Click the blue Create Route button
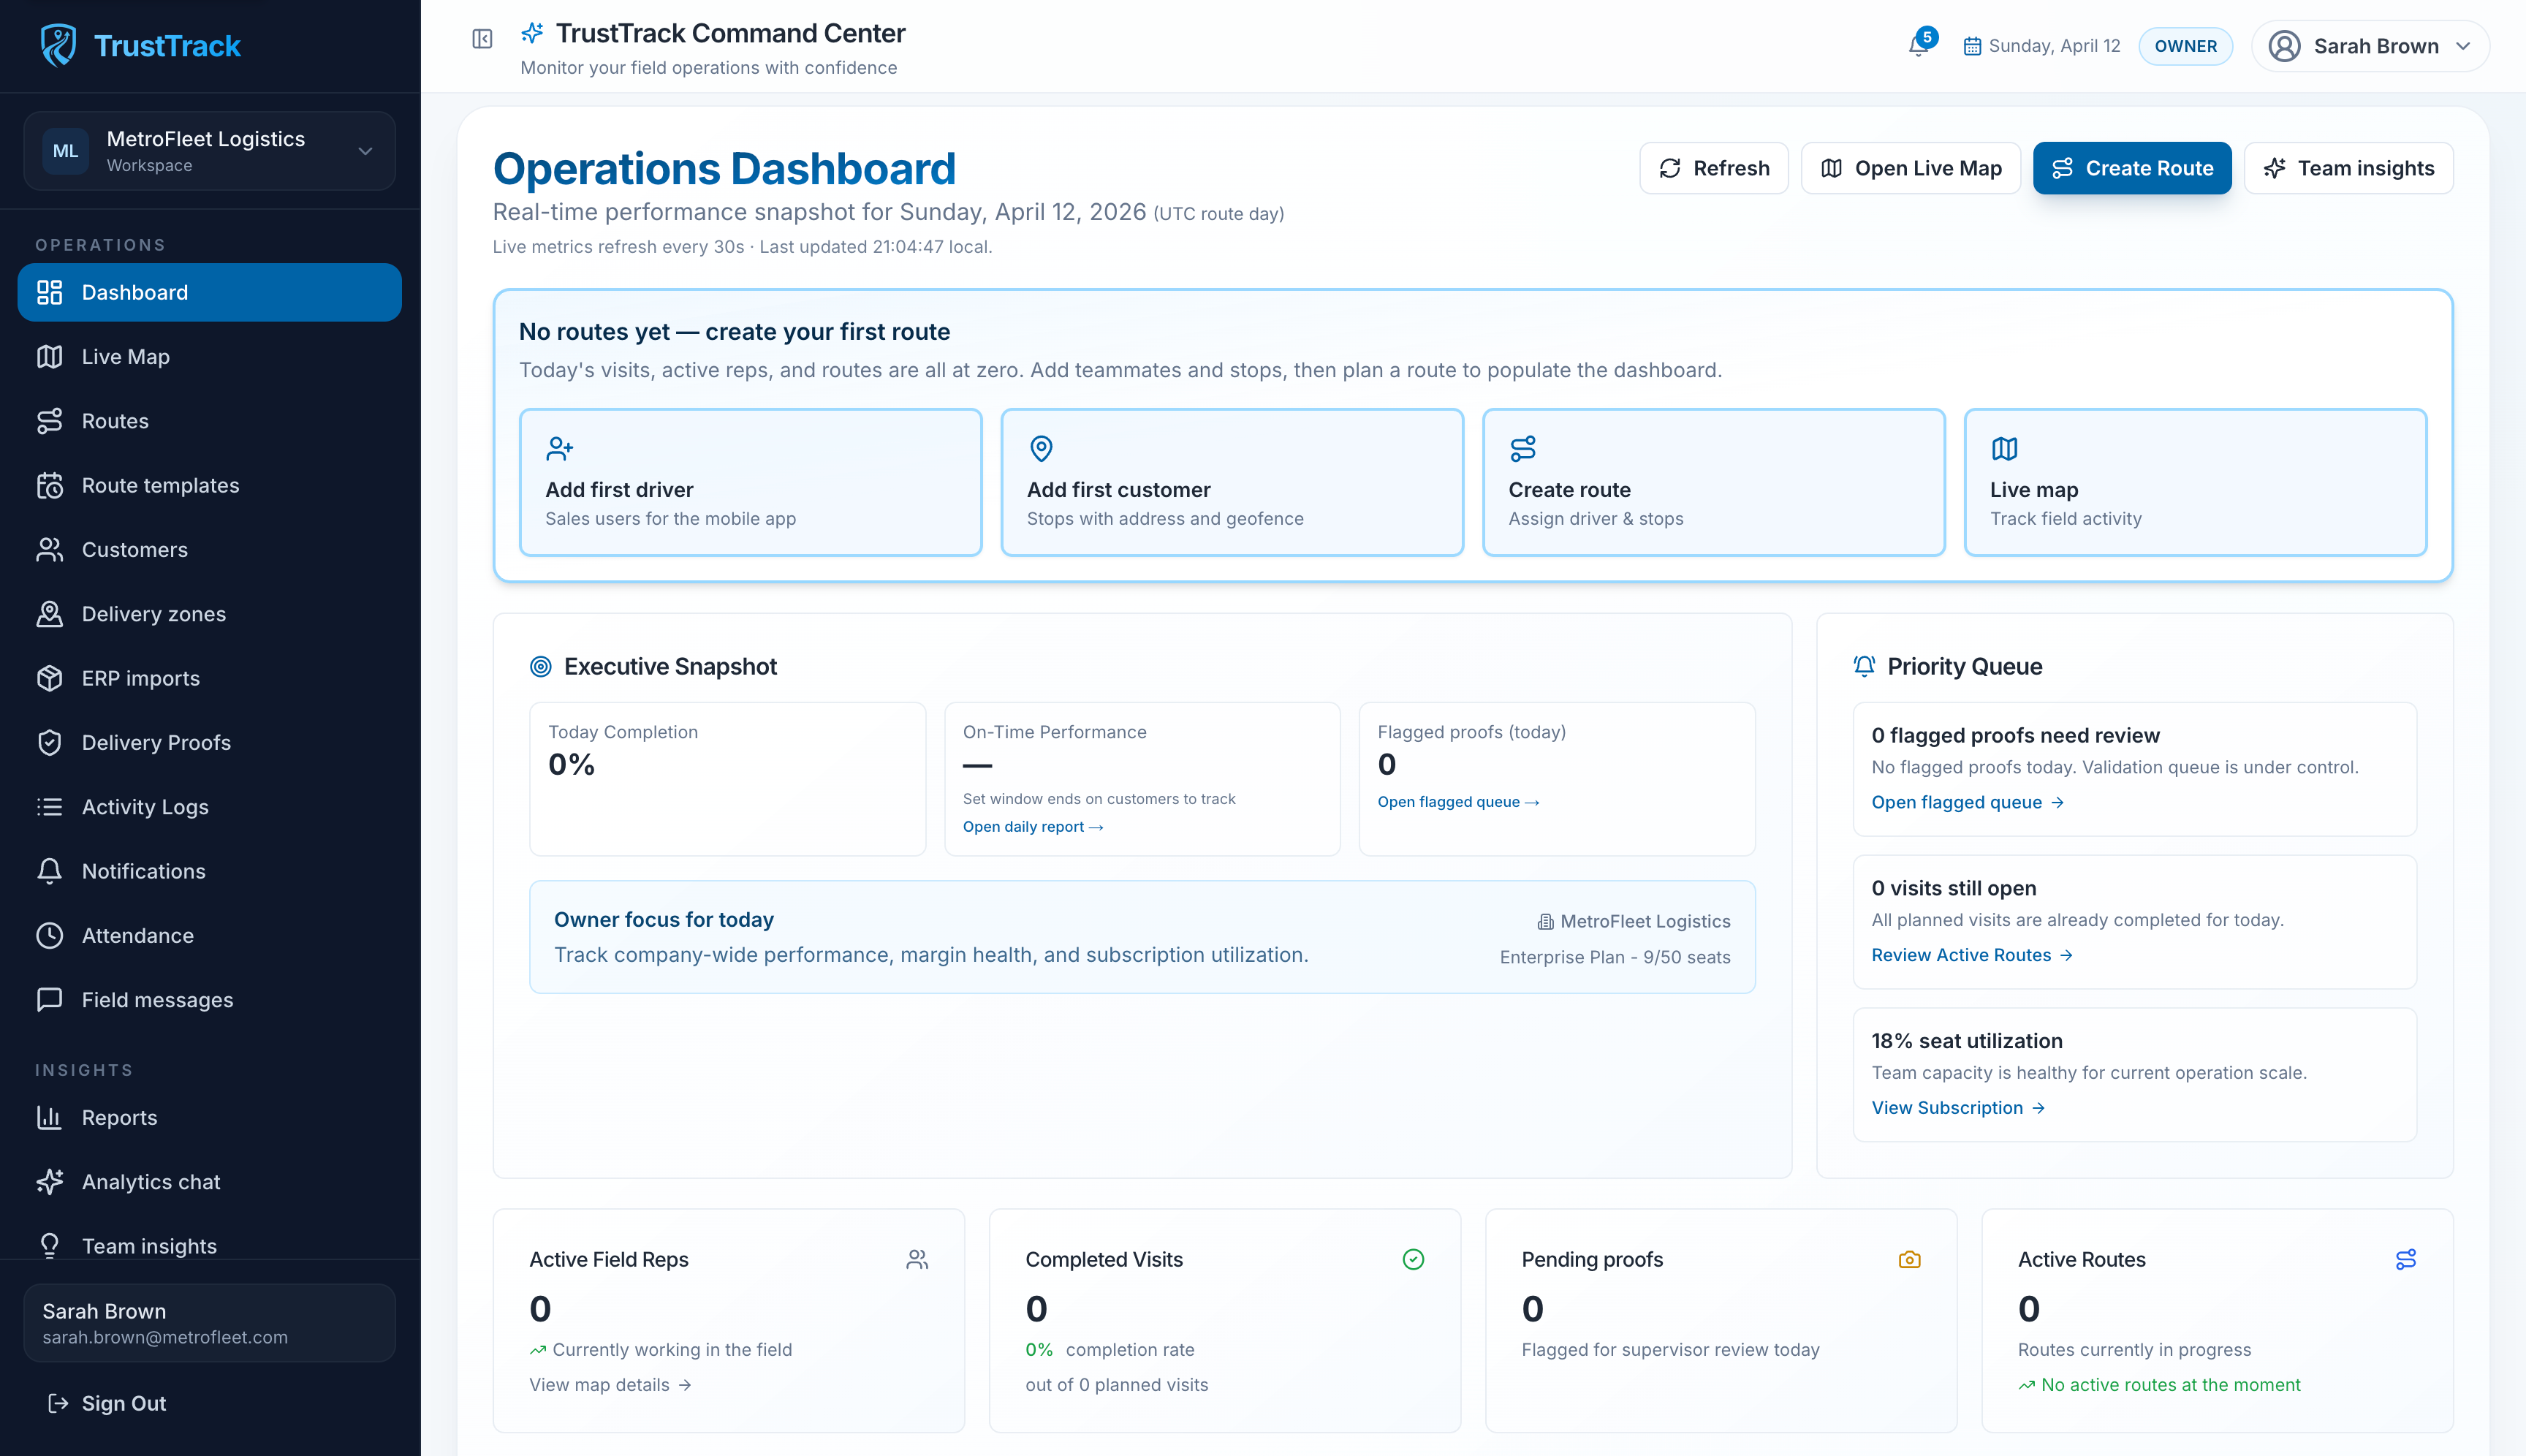This screenshot has height=1456, width=2526. pyautogui.click(x=2131, y=168)
